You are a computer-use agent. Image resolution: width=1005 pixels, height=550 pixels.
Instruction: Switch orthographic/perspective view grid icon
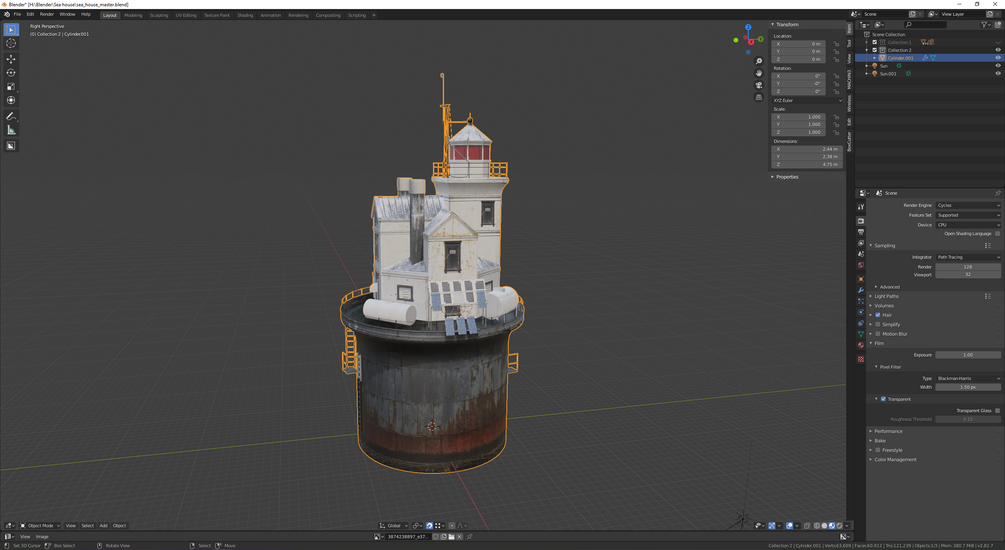(759, 97)
